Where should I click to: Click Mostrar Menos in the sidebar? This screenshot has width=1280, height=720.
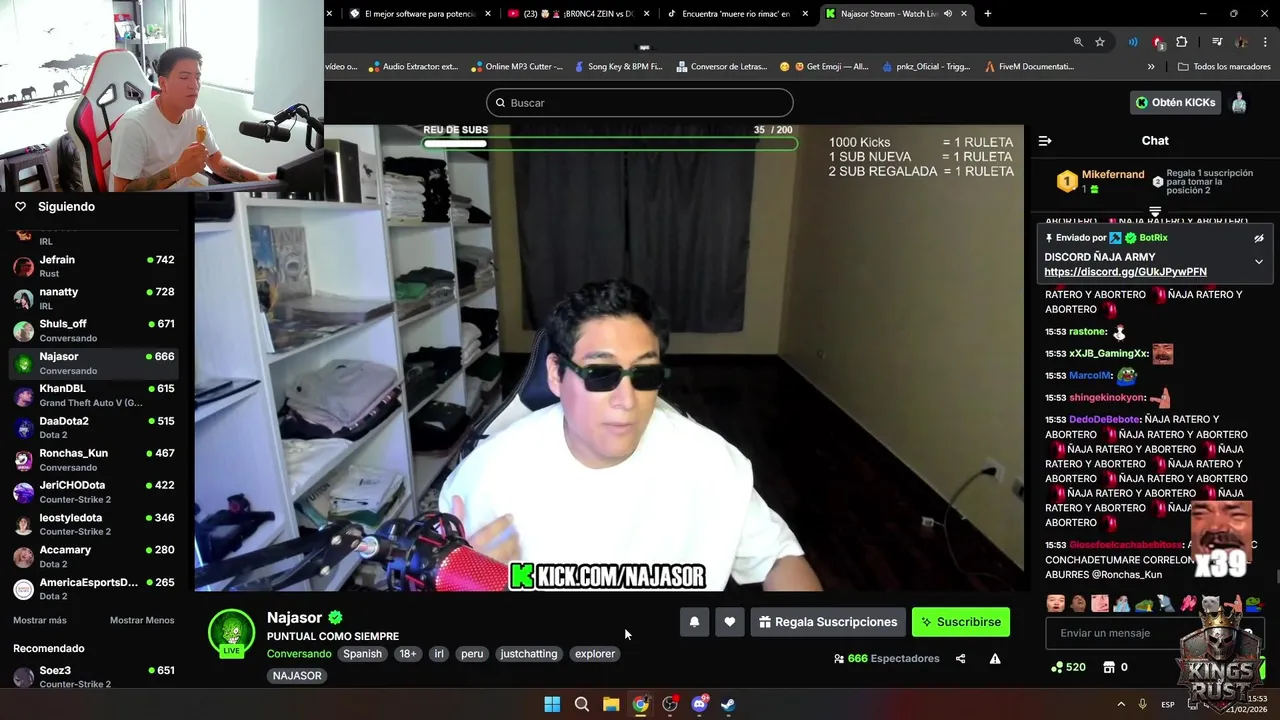(x=142, y=620)
